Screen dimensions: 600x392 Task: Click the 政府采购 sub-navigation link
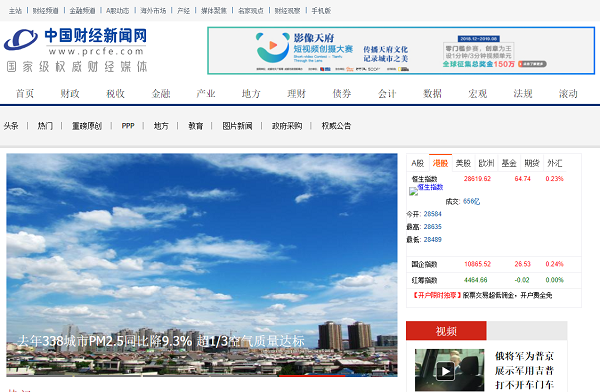click(287, 126)
